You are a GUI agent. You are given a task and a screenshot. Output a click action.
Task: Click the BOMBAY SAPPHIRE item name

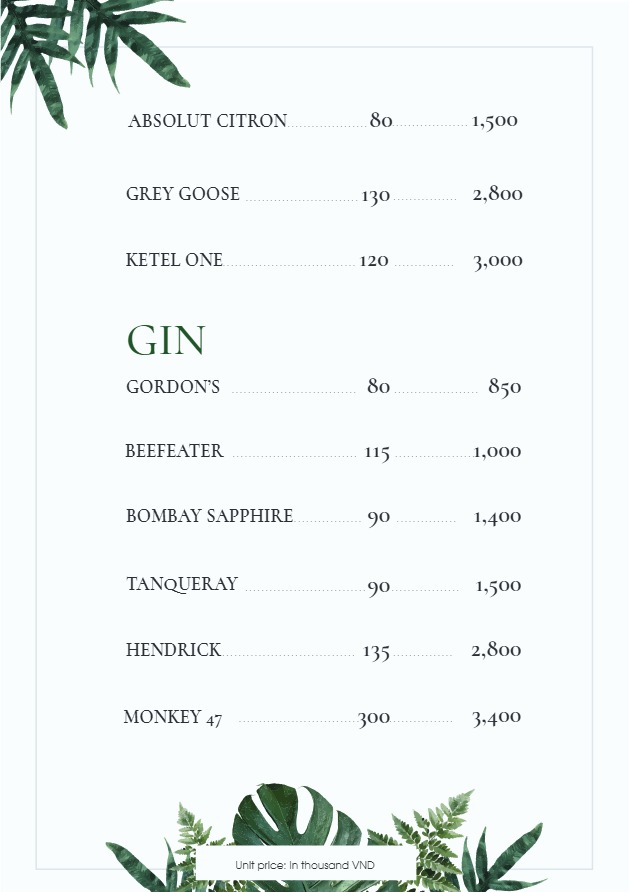point(209,516)
